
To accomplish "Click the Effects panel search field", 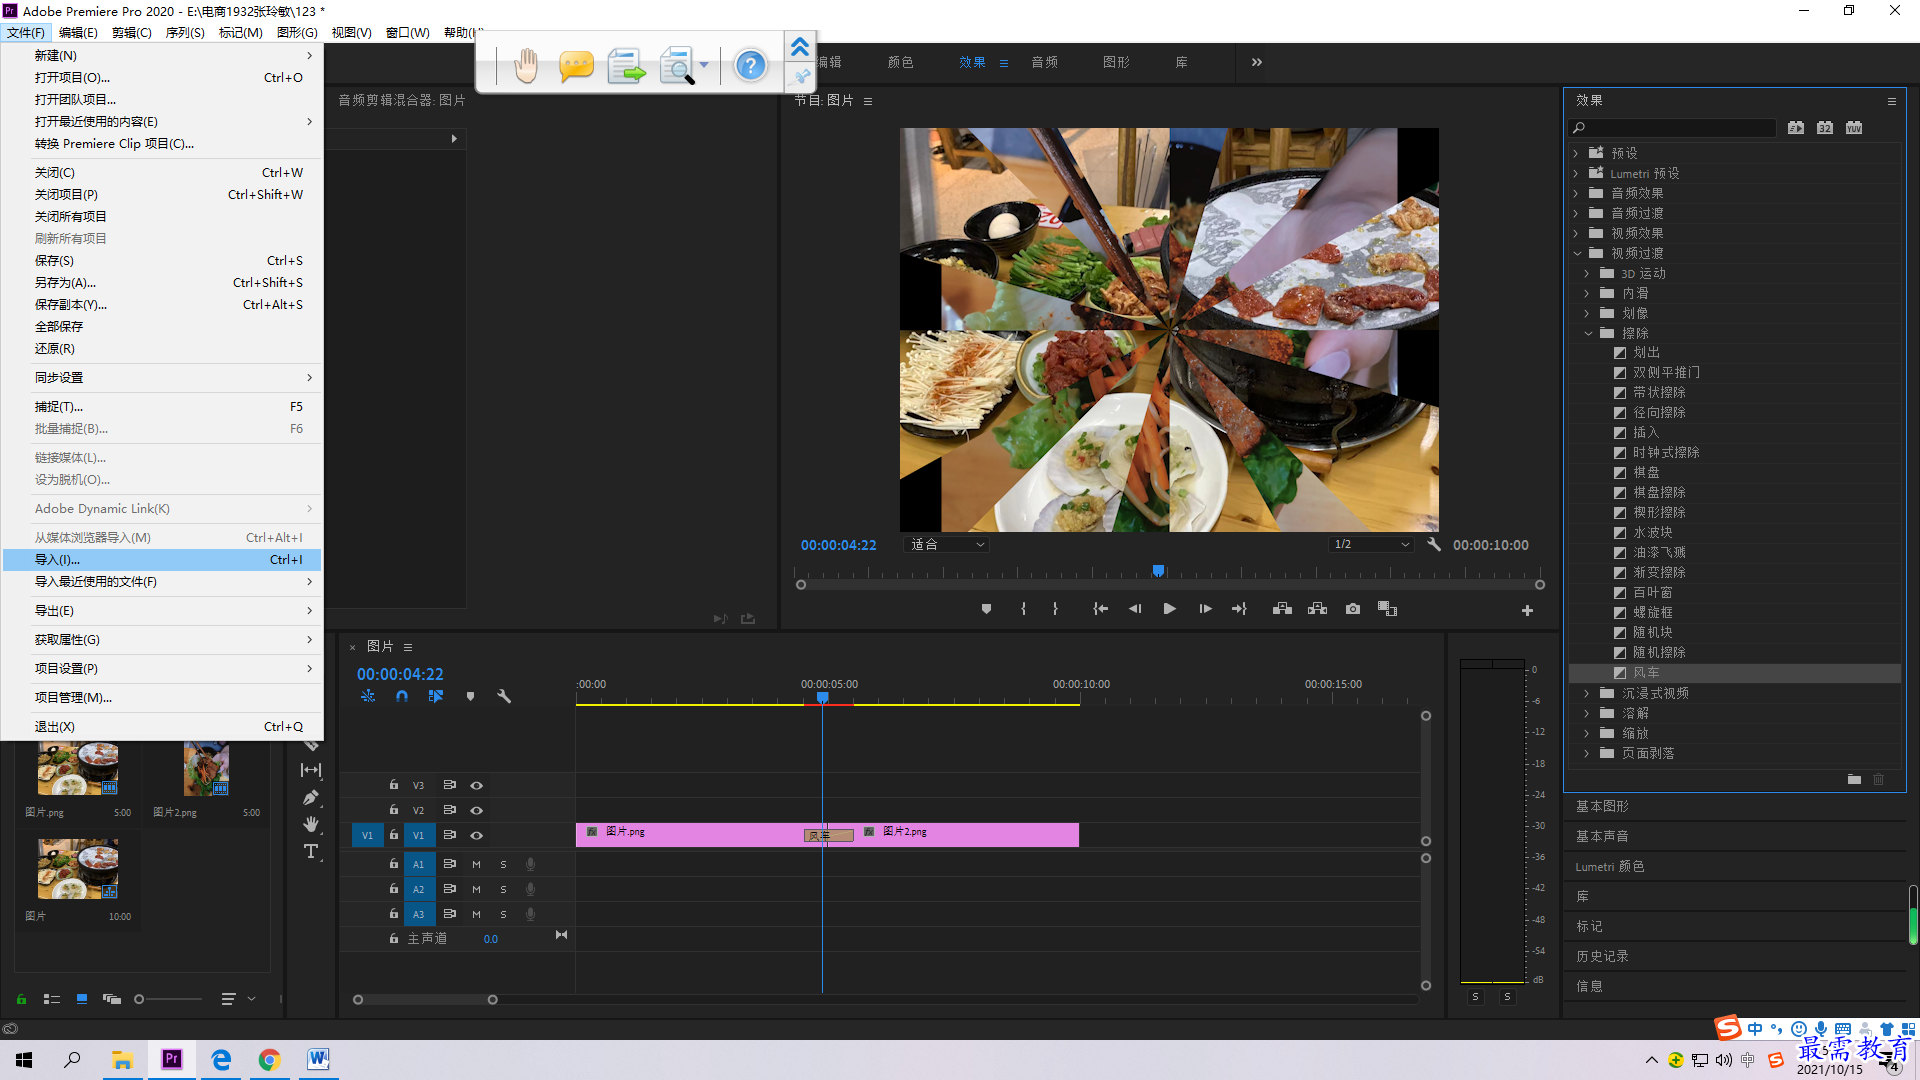I will click(1672, 128).
